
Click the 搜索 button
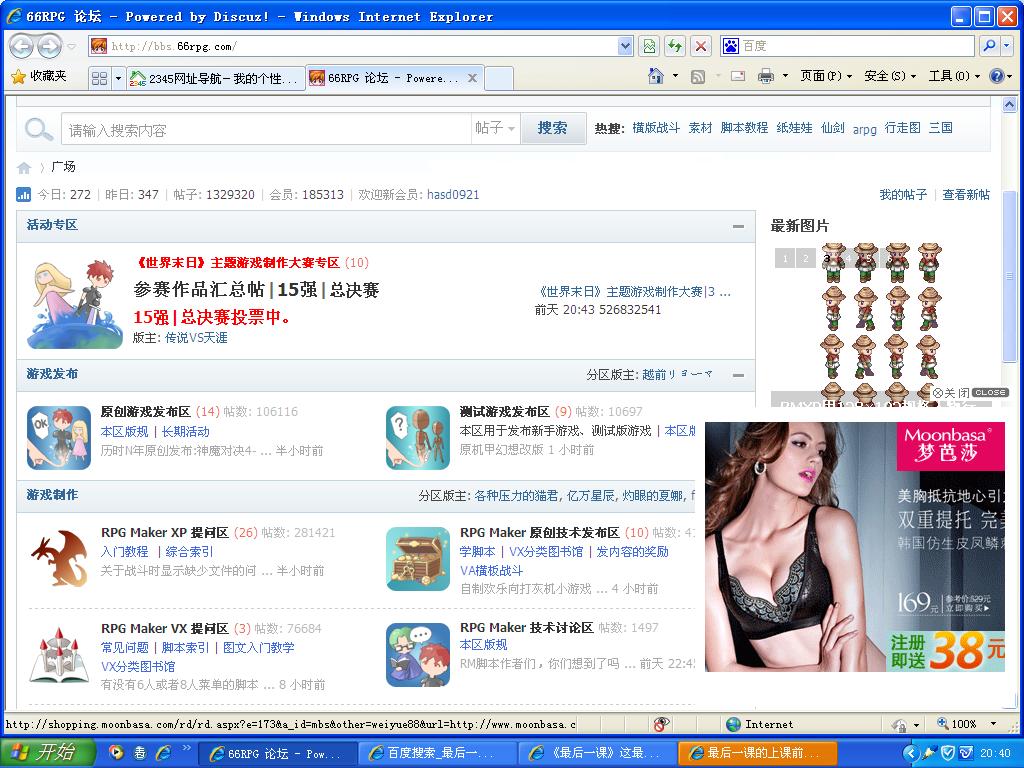click(x=552, y=128)
